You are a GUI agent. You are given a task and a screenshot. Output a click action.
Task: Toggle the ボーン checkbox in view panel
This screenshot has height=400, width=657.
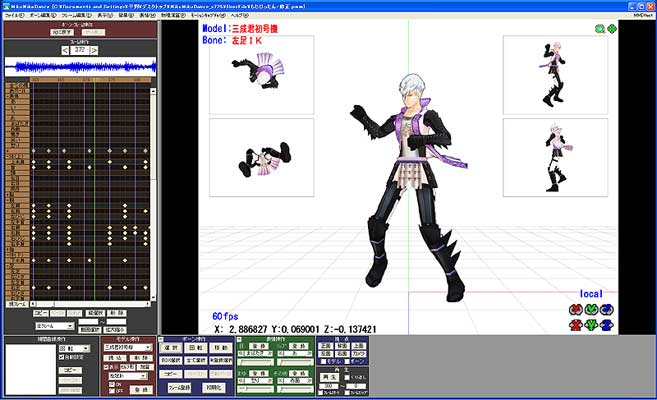point(347,361)
